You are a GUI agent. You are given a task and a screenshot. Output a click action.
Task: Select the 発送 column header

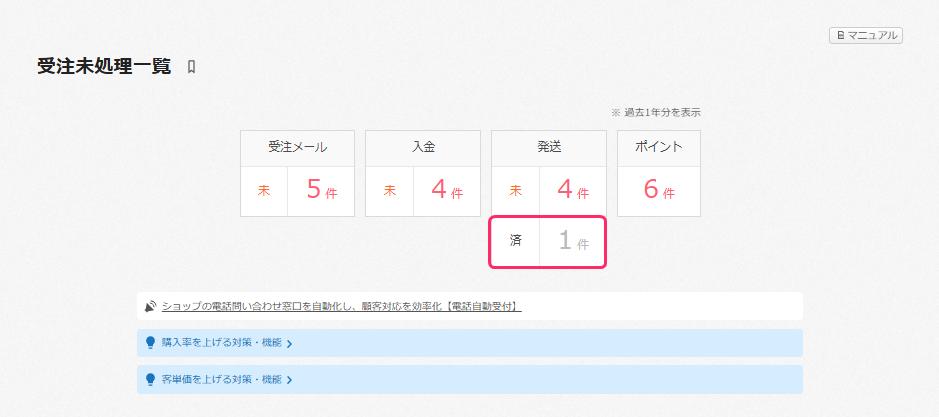549,147
